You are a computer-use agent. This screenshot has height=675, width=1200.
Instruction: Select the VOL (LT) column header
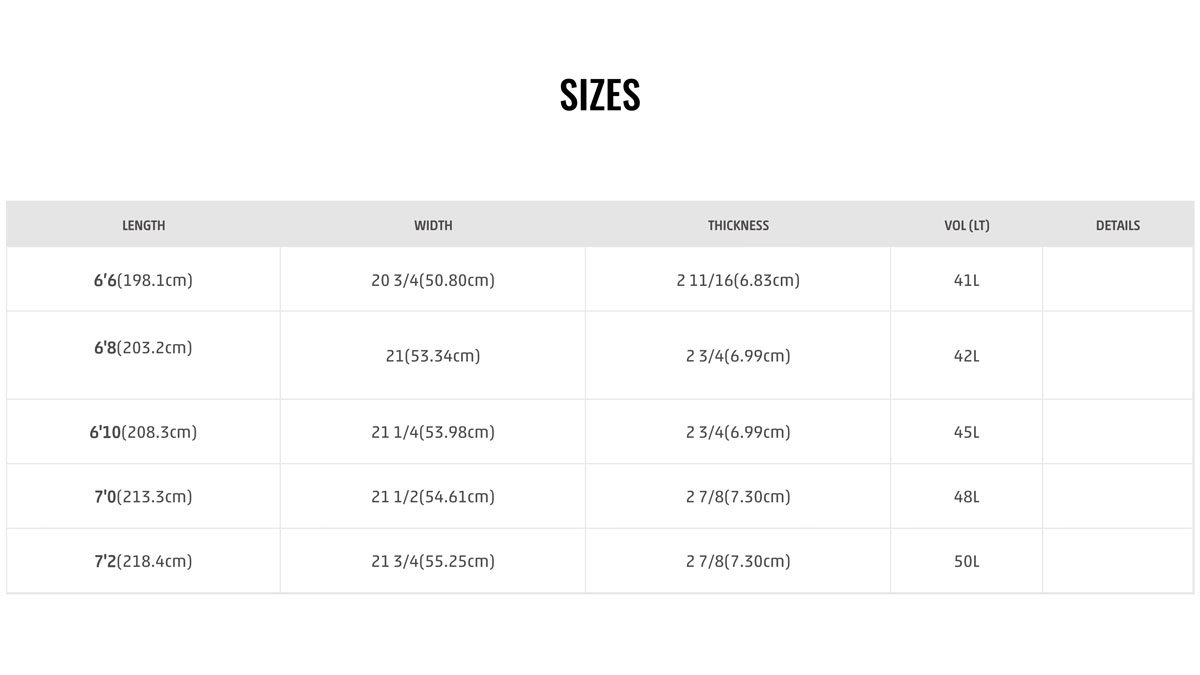click(966, 226)
